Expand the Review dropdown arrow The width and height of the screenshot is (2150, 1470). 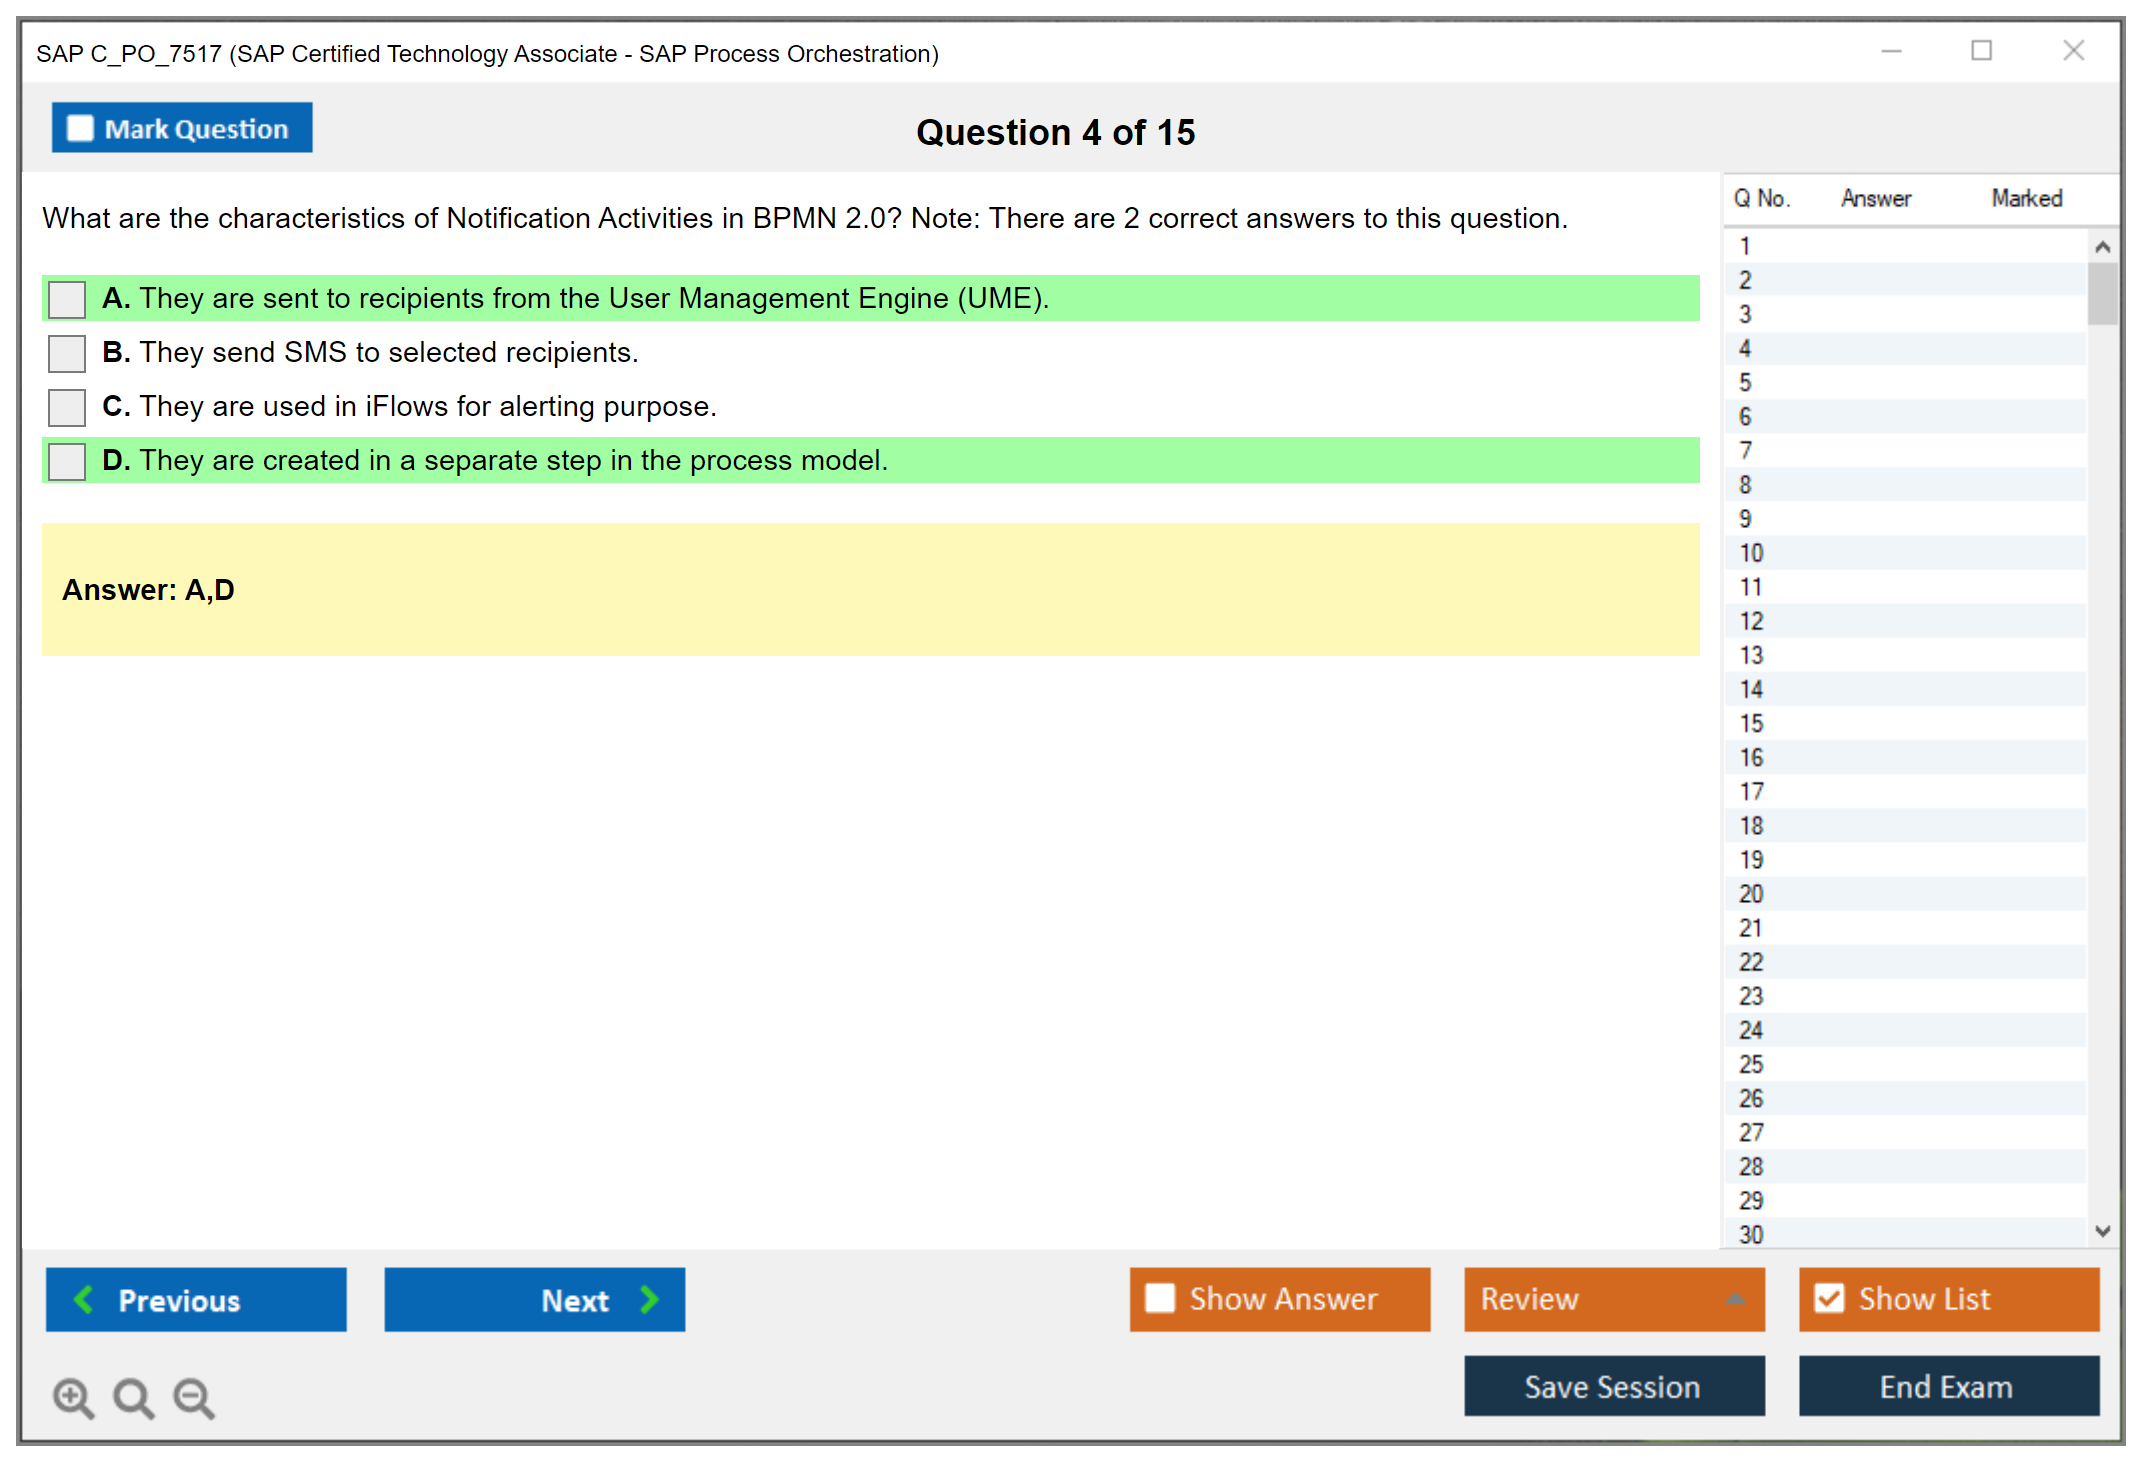[1735, 1299]
